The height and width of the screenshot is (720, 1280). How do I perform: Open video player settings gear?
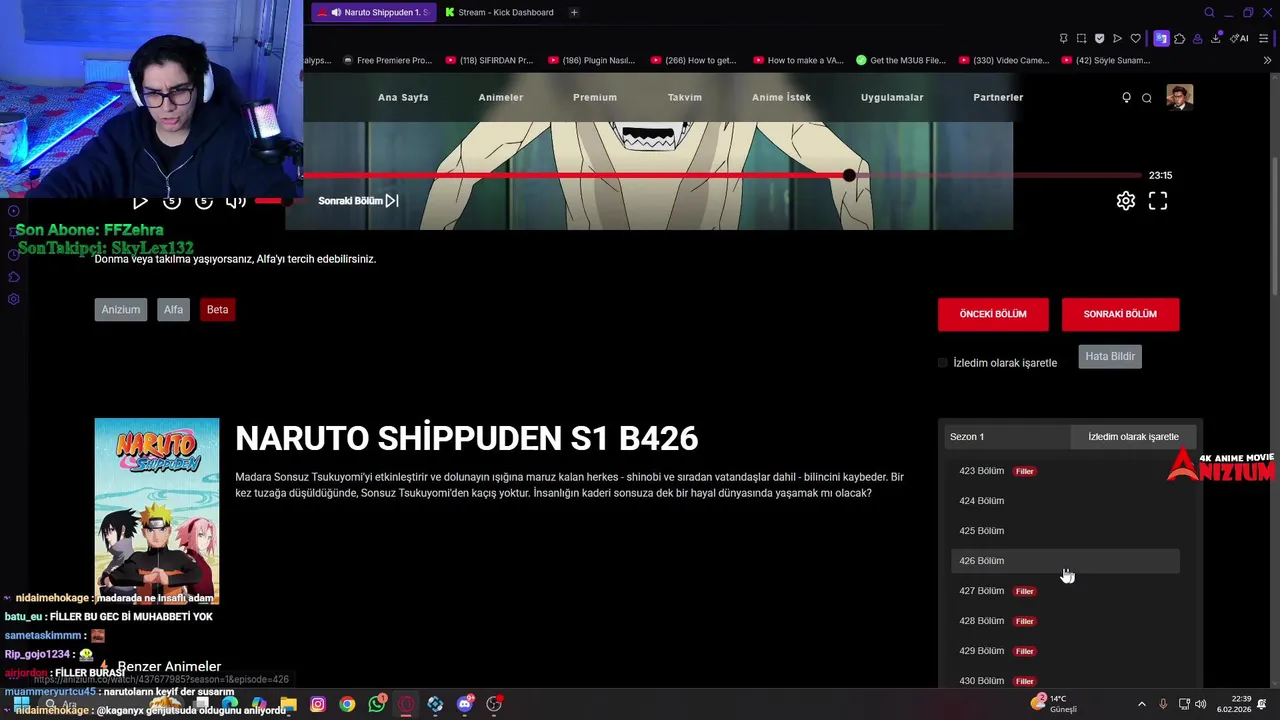tap(1126, 201)
